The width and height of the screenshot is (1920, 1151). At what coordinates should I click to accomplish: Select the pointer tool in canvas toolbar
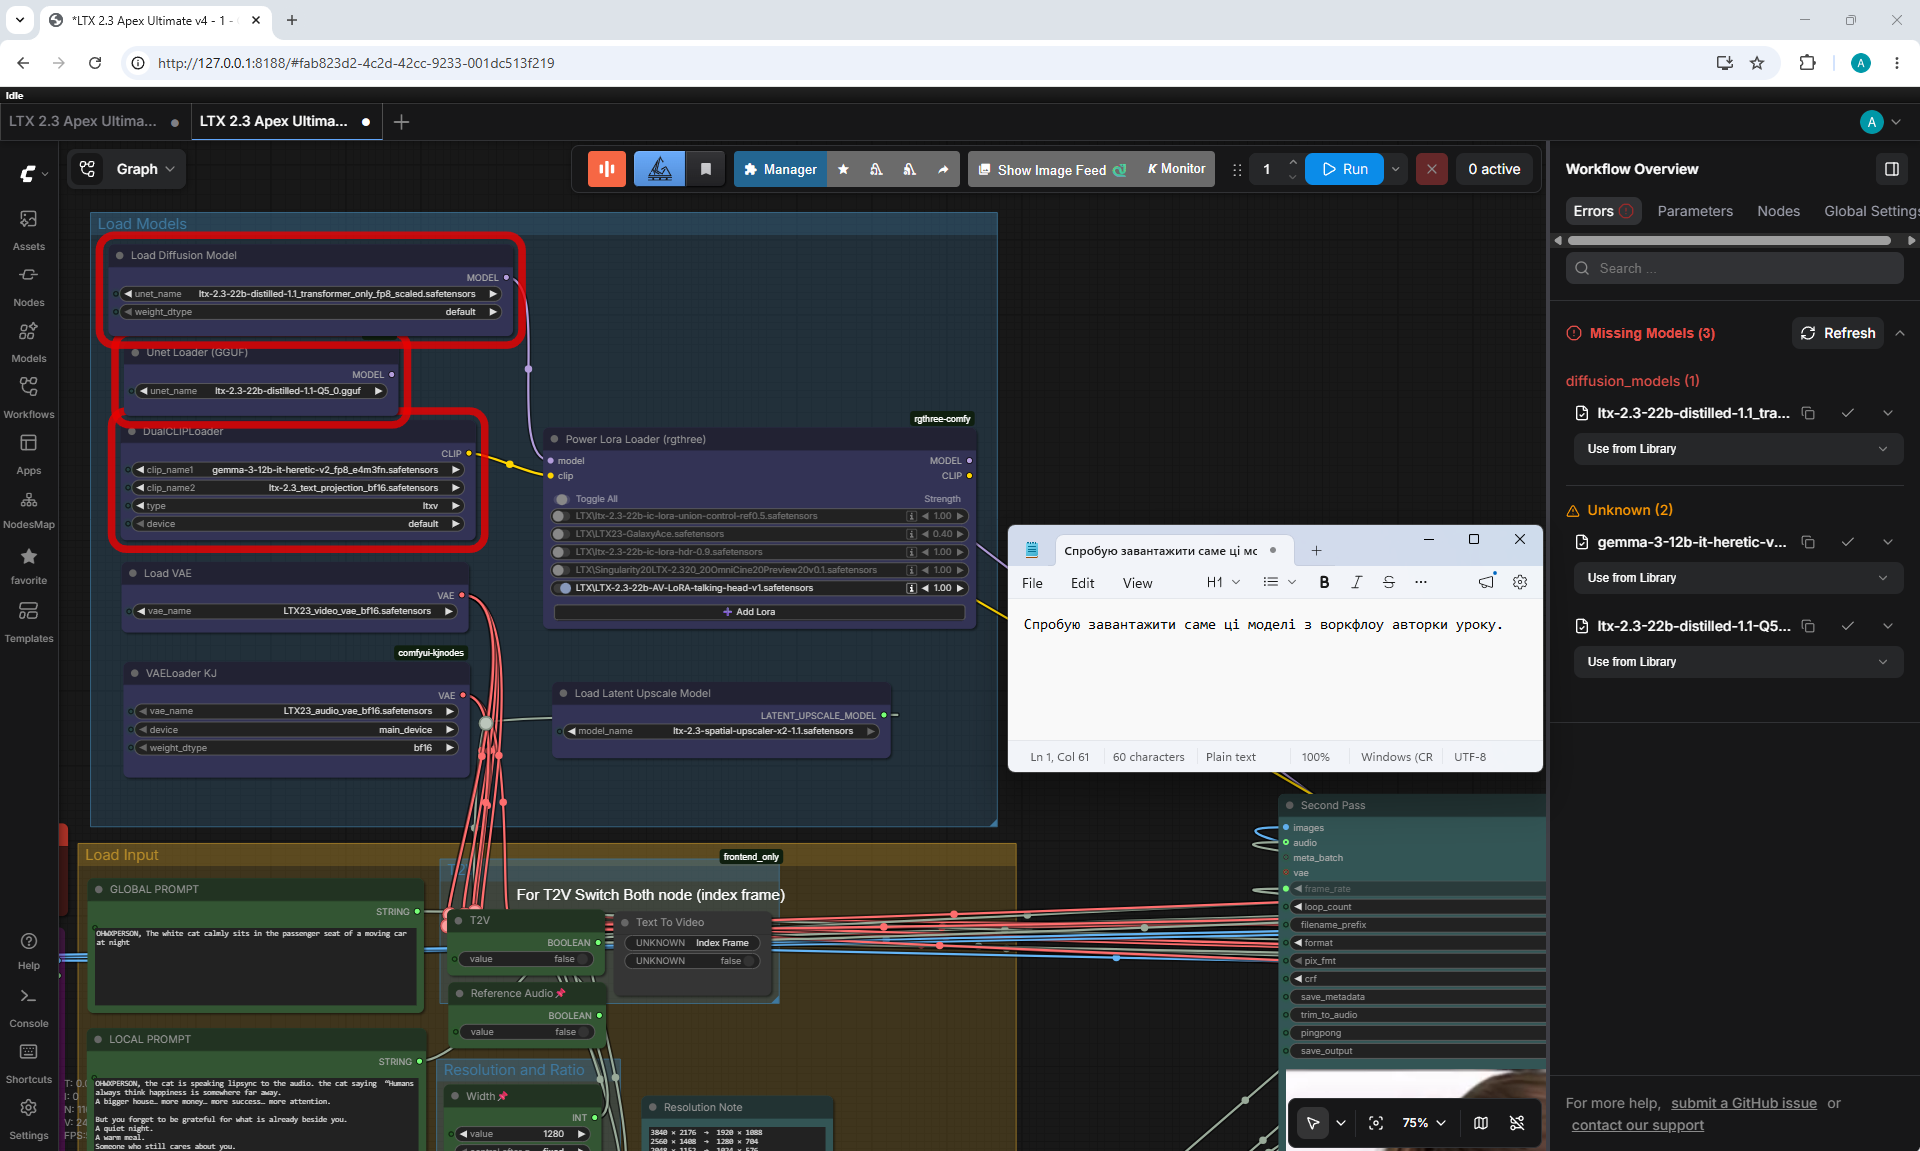tap(1312, 1123)
